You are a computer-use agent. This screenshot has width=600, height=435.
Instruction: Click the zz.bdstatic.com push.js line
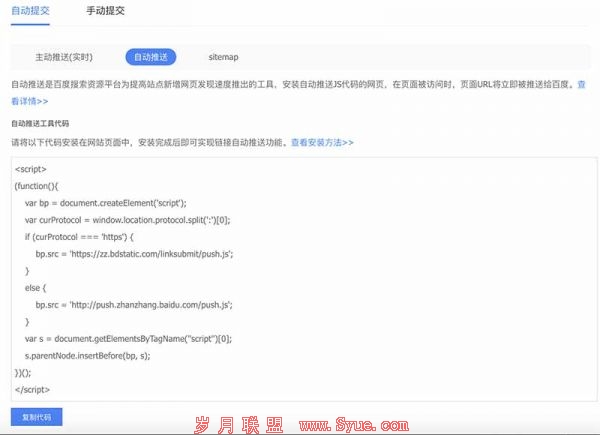(x=134, y=254)
